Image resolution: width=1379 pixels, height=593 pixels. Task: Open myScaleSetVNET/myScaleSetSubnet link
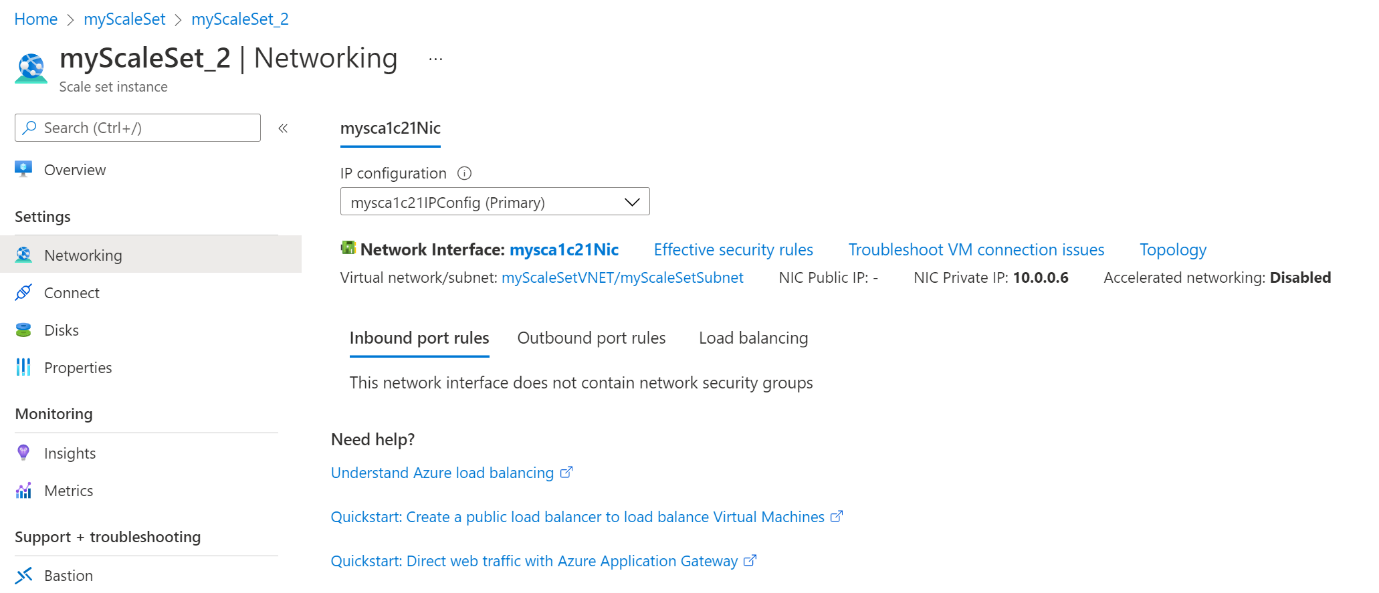622,278
